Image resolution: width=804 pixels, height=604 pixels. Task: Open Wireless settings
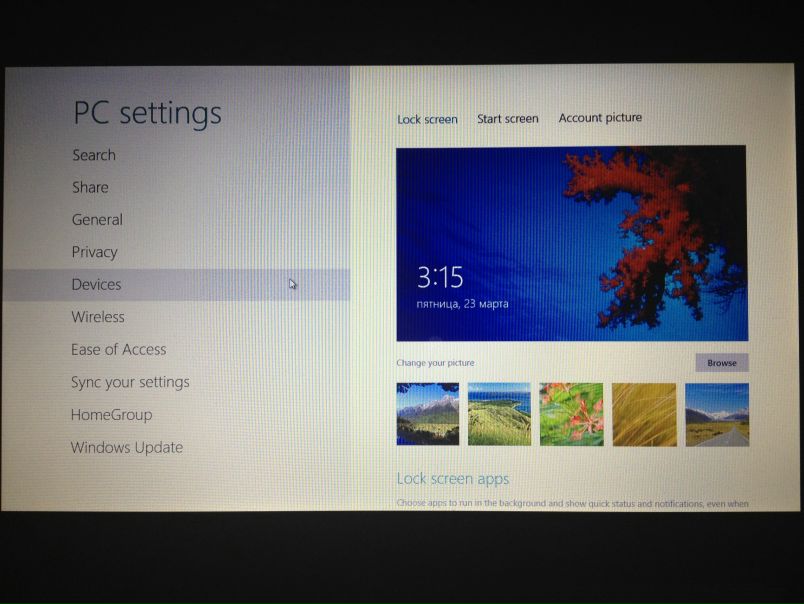(98, 317)
